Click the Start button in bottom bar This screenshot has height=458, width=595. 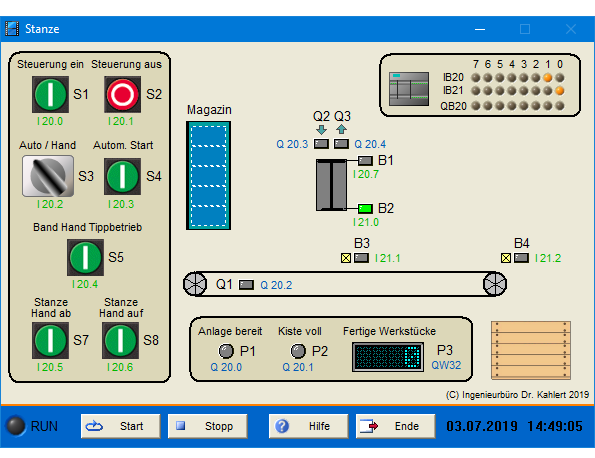120,426
